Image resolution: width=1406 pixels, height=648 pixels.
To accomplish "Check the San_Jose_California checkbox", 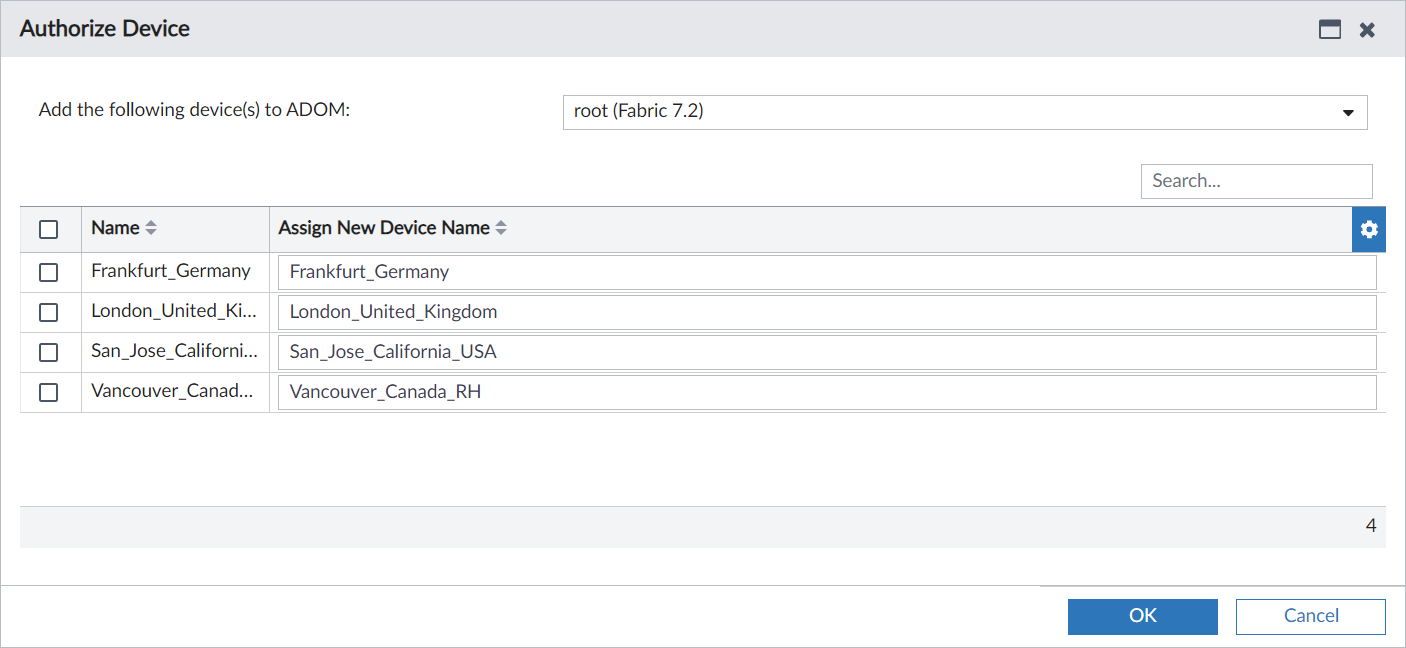I will 49,351.
